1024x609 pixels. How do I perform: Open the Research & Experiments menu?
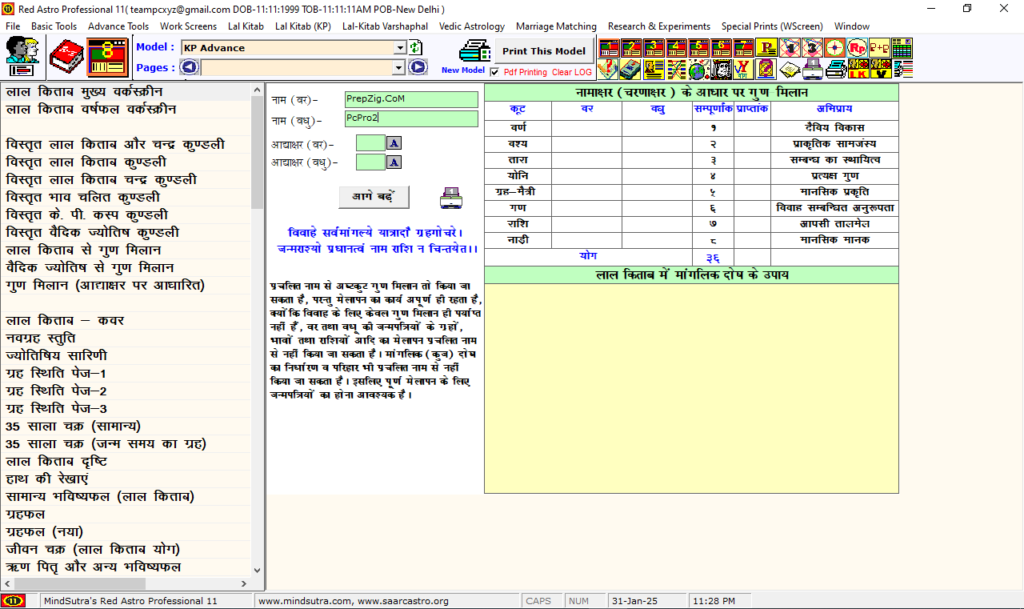point(659,26)
